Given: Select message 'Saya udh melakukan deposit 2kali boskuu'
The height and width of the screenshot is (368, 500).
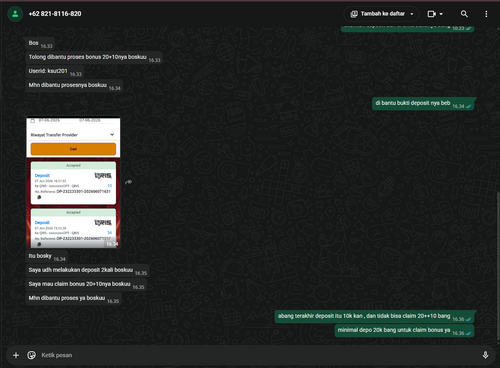Looking at the screenshot, I should (88, 270).
